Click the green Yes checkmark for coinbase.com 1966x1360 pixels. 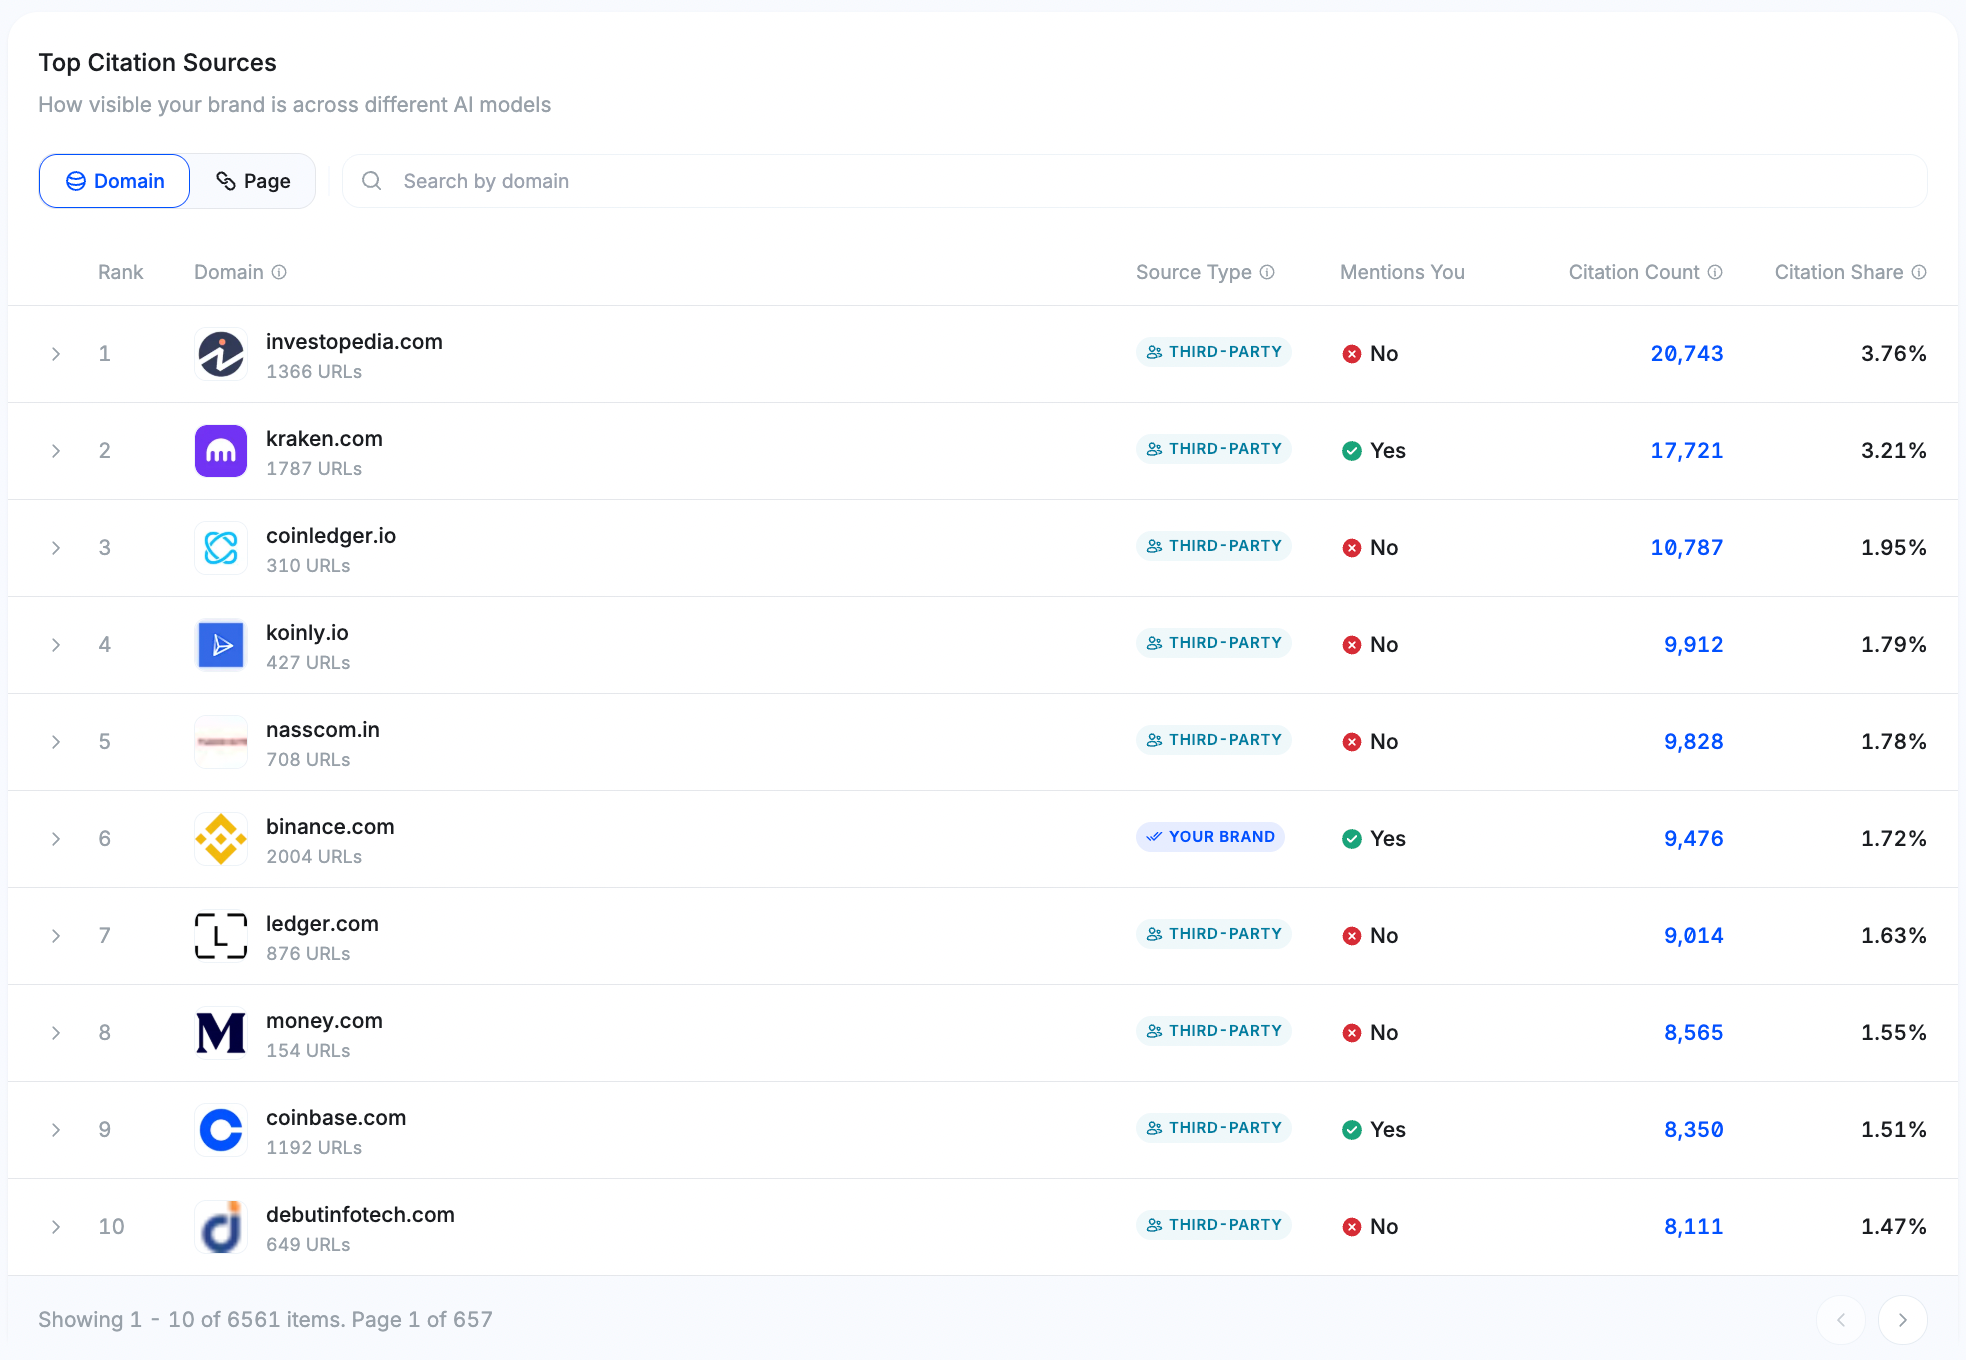pos(1353,1129)
